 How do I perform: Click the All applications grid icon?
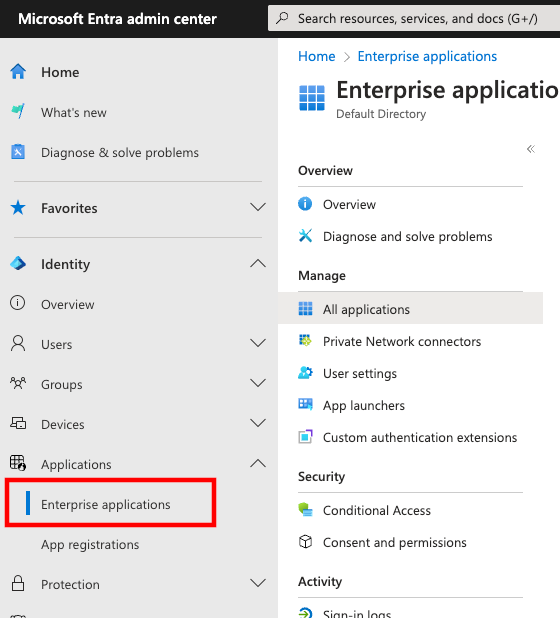[x=305, y=309]
